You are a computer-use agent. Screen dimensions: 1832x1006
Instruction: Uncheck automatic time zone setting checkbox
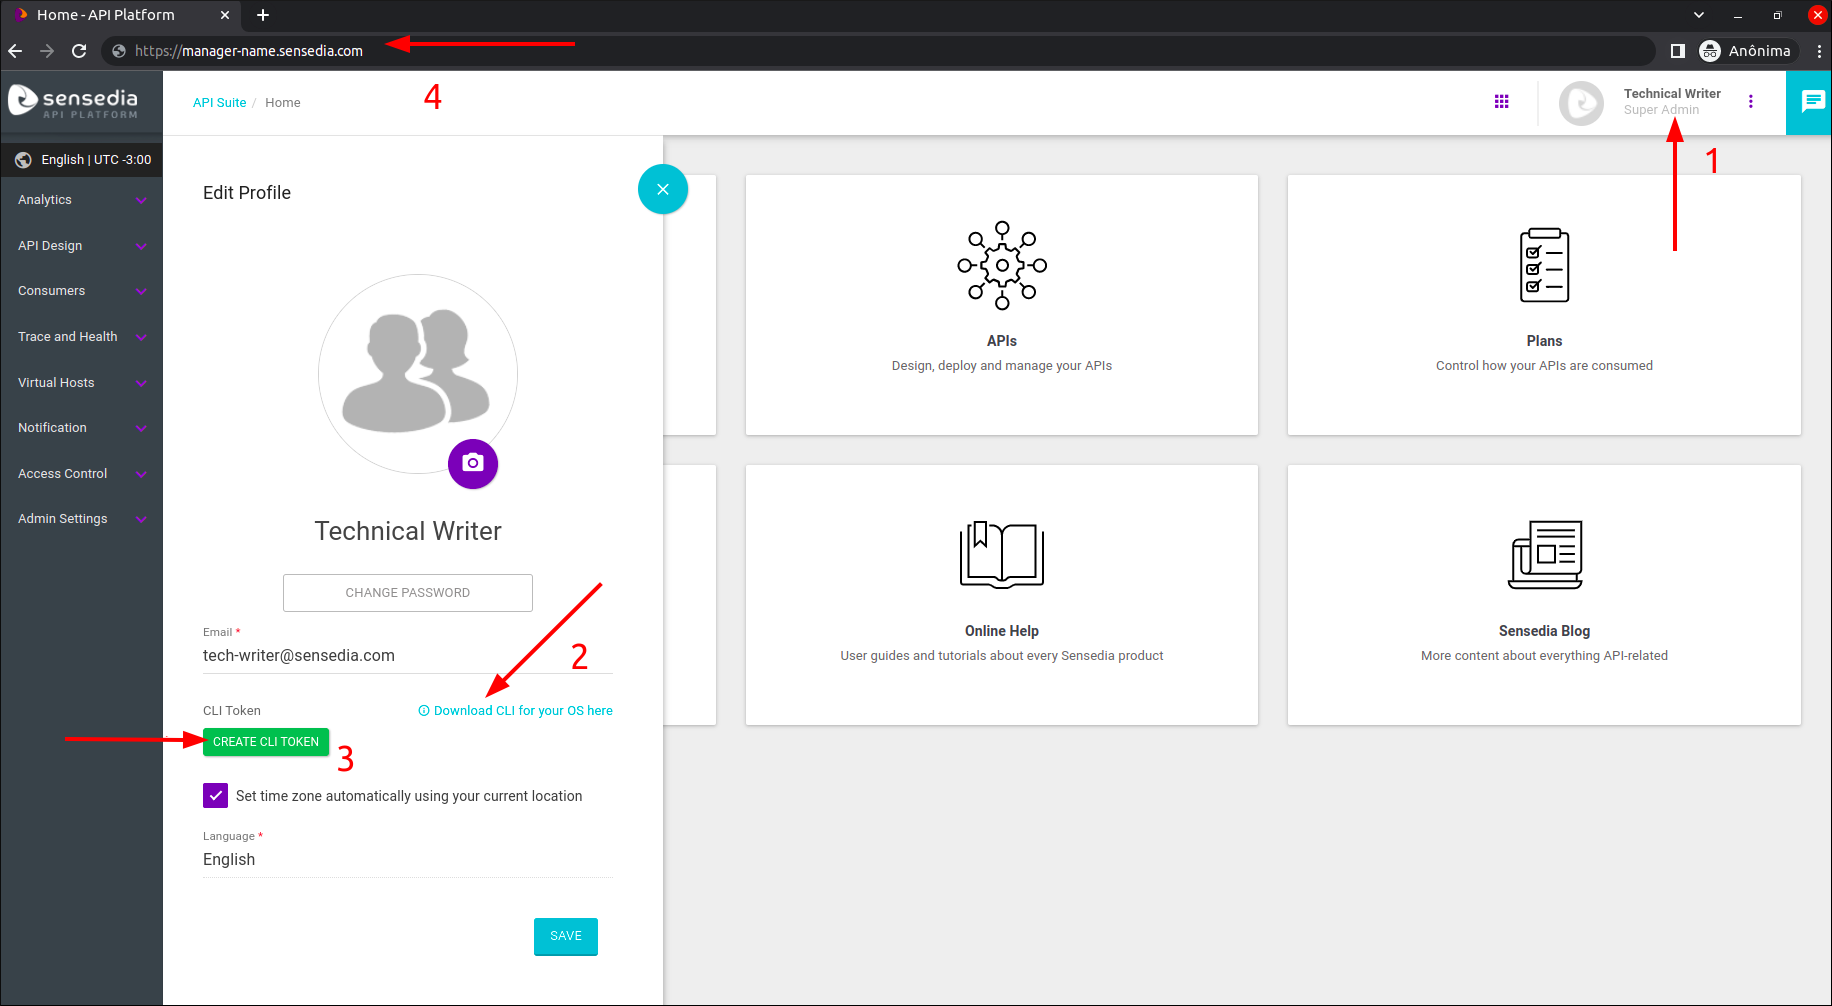(215, 796)
